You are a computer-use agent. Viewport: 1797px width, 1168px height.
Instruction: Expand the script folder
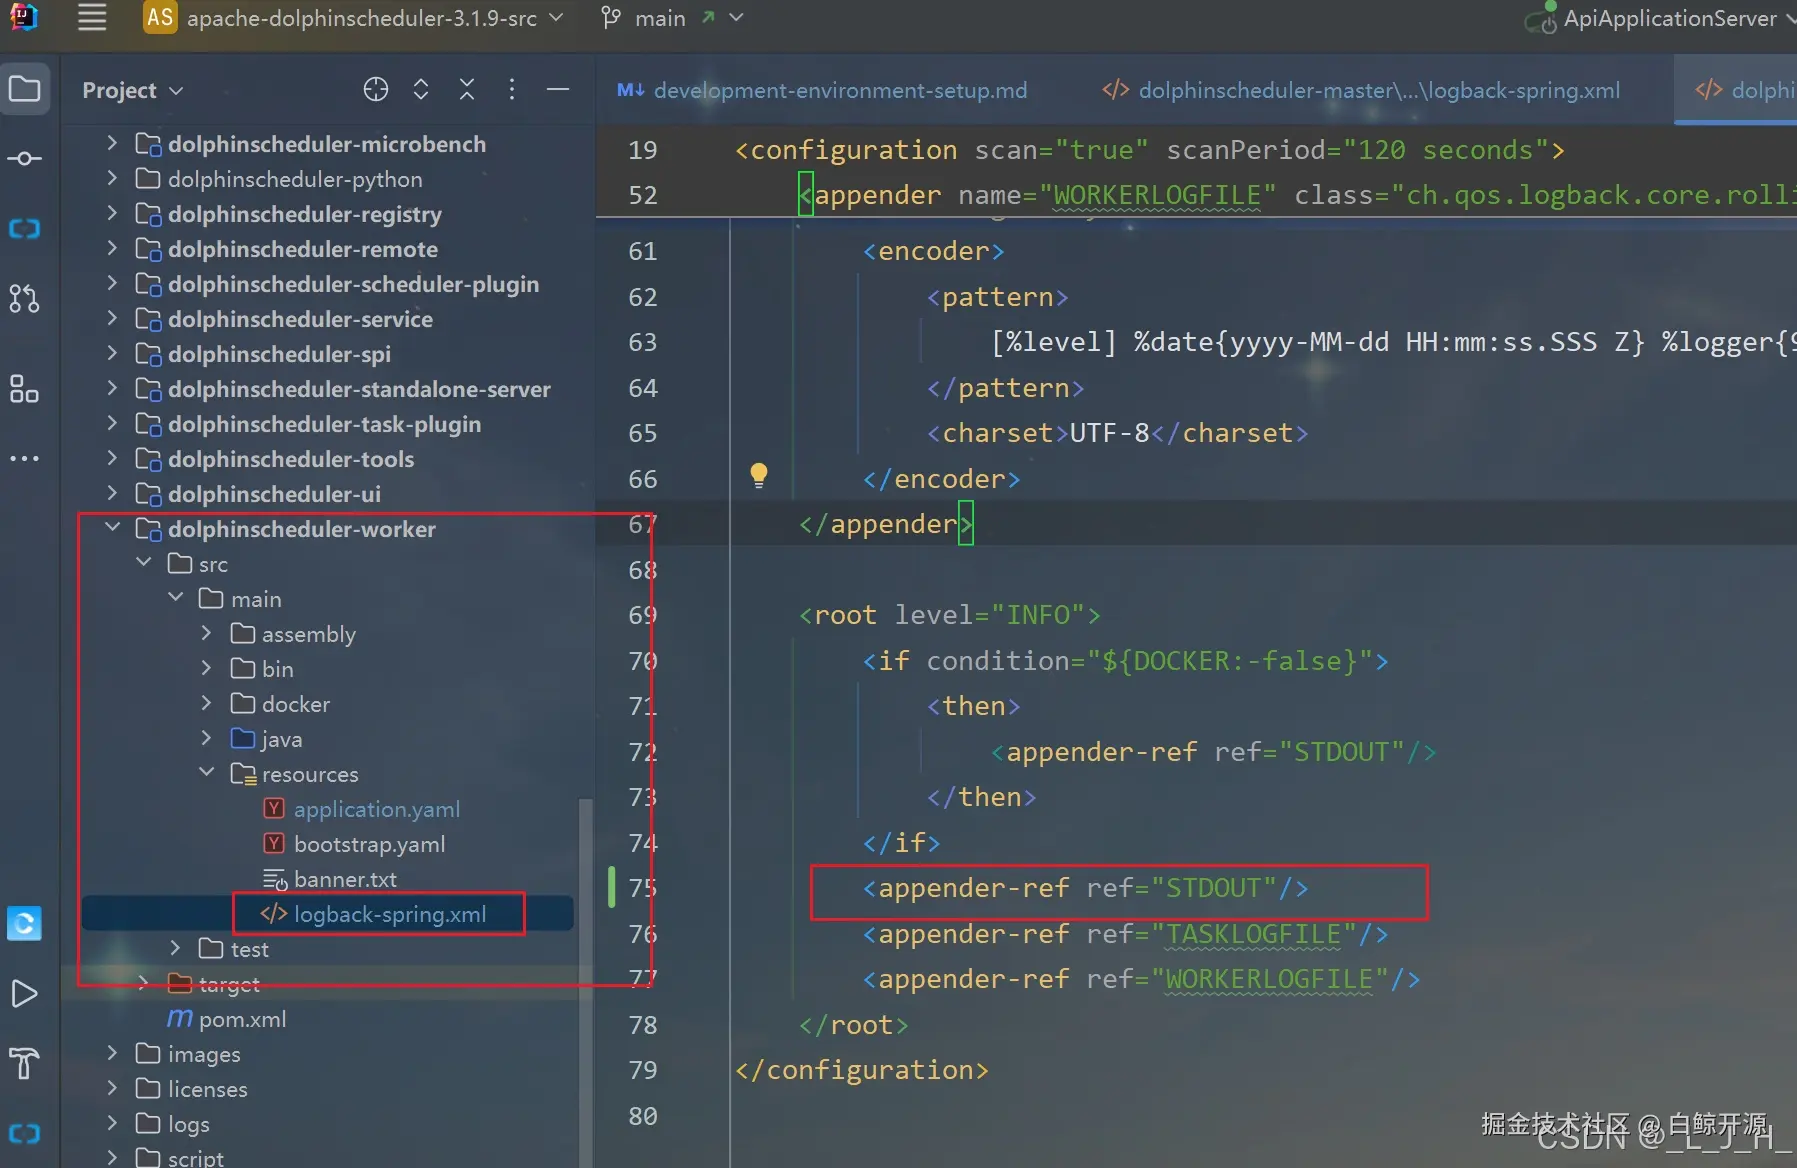[x=113, y=1157]
